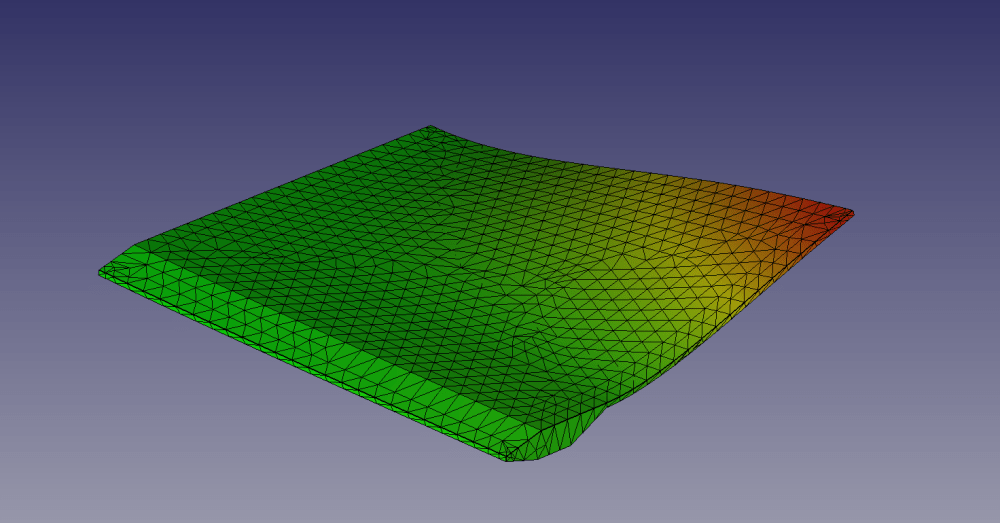The width and height of the screenshot is (1000, 523).
Task: Click empty dark-blue background above the mesh
Action: pyautogui.click(x=500, y=50)
